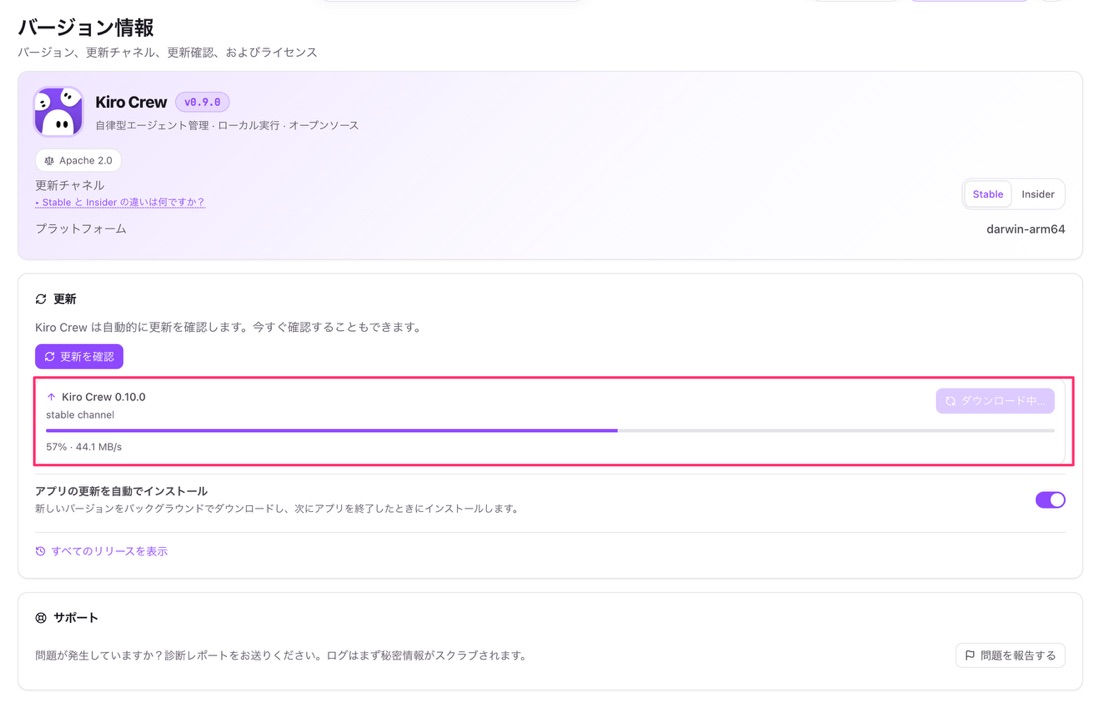Click the 57% · 44.1 MB/s status text
Viewport: 1094px width, 718px height.
point(84,447)
